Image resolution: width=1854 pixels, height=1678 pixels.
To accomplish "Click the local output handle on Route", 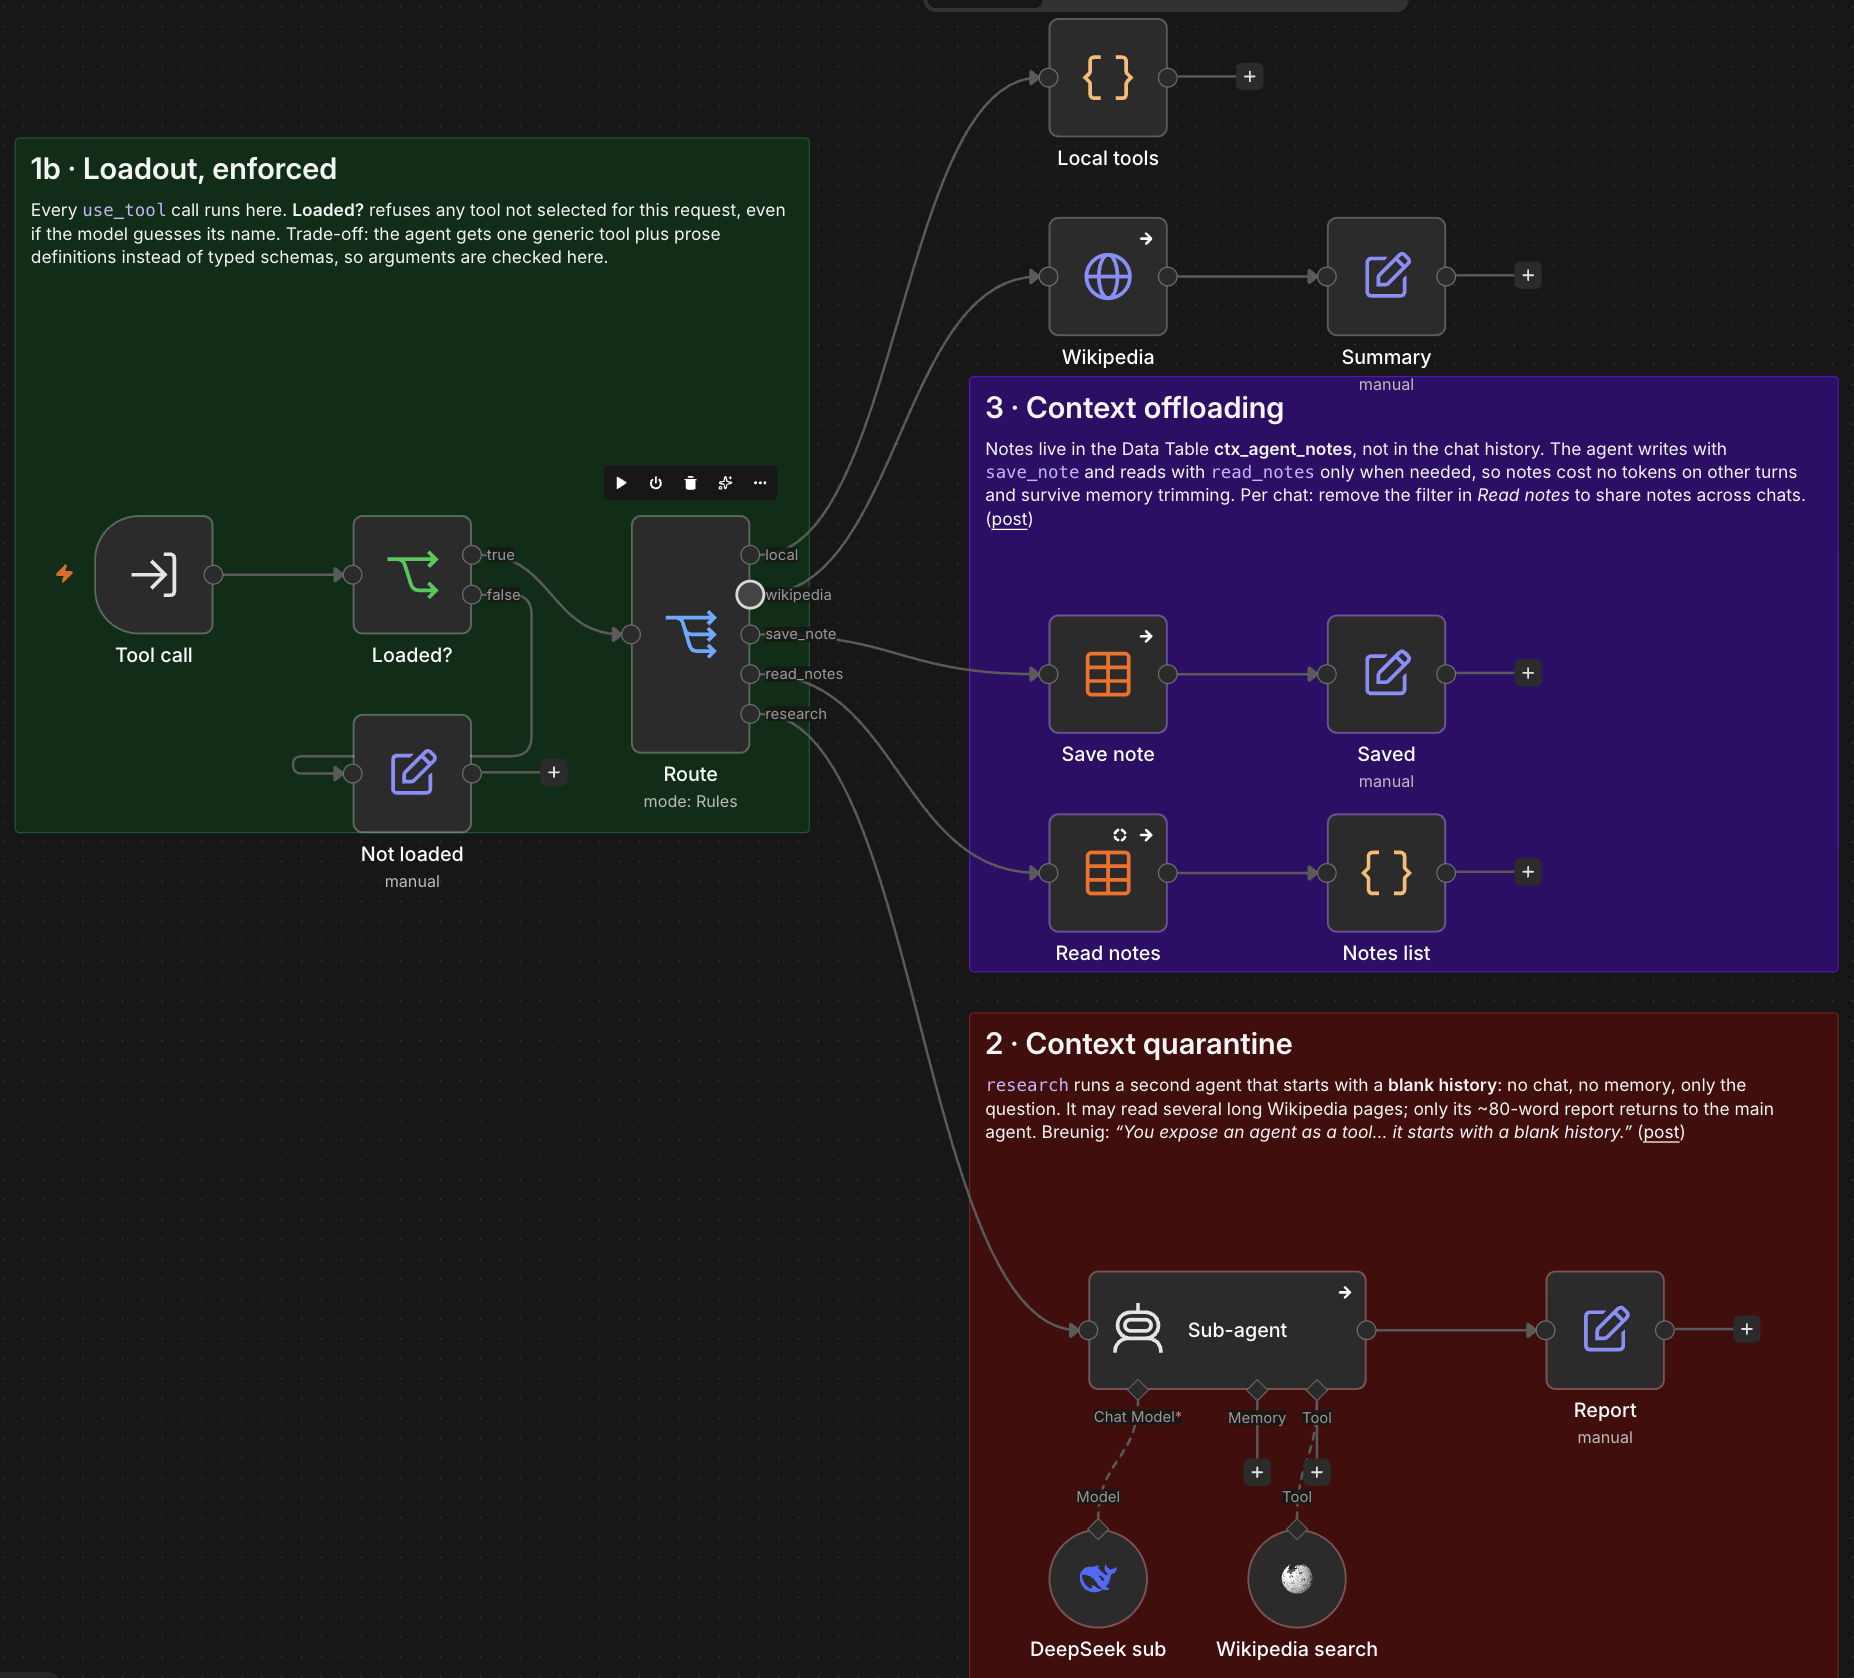I will 750,555.
